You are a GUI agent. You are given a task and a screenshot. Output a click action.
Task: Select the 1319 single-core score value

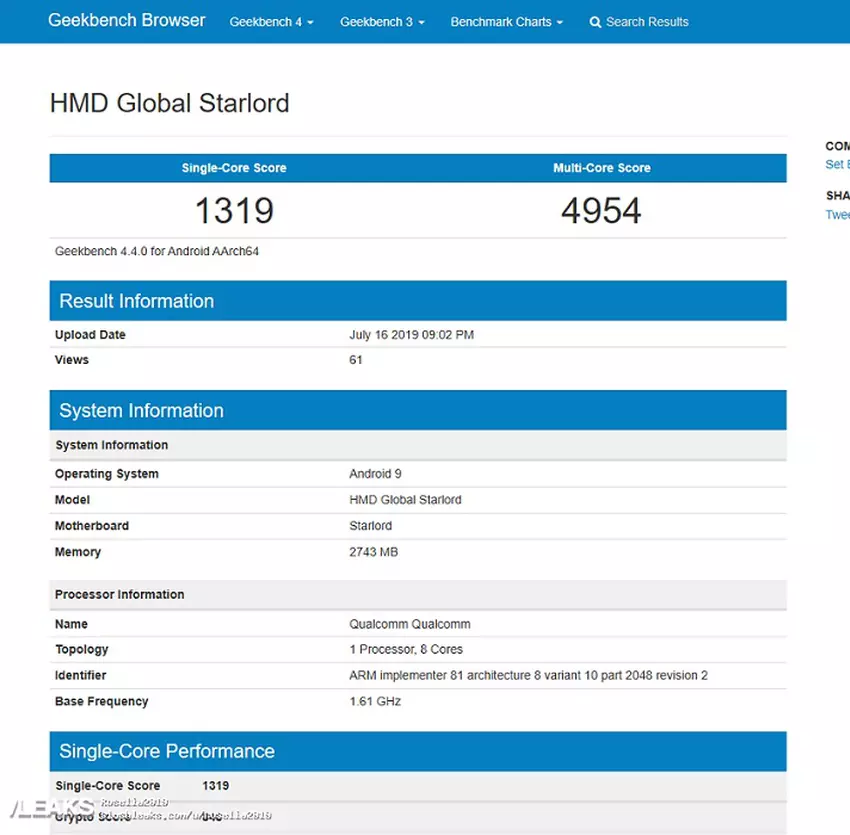[x=234, y=211]
